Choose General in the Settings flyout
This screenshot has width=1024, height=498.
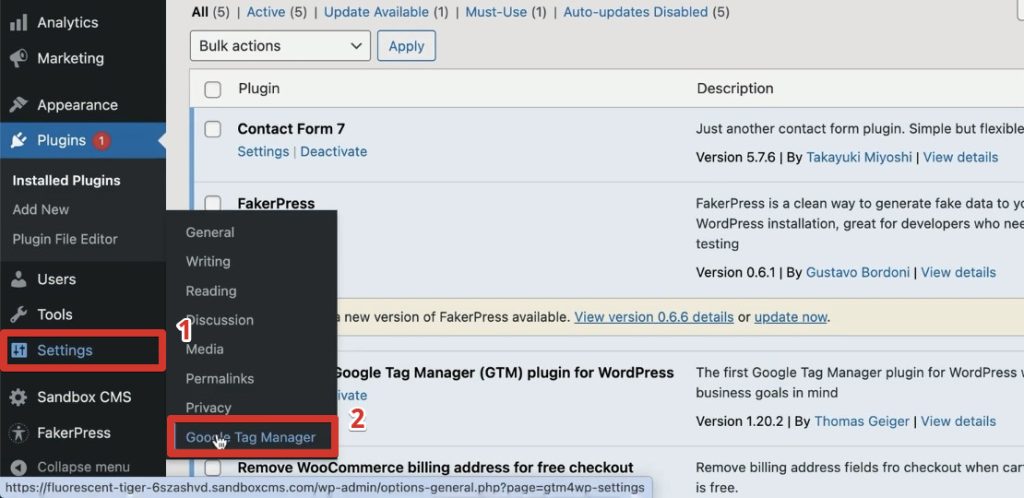point(210,232)
